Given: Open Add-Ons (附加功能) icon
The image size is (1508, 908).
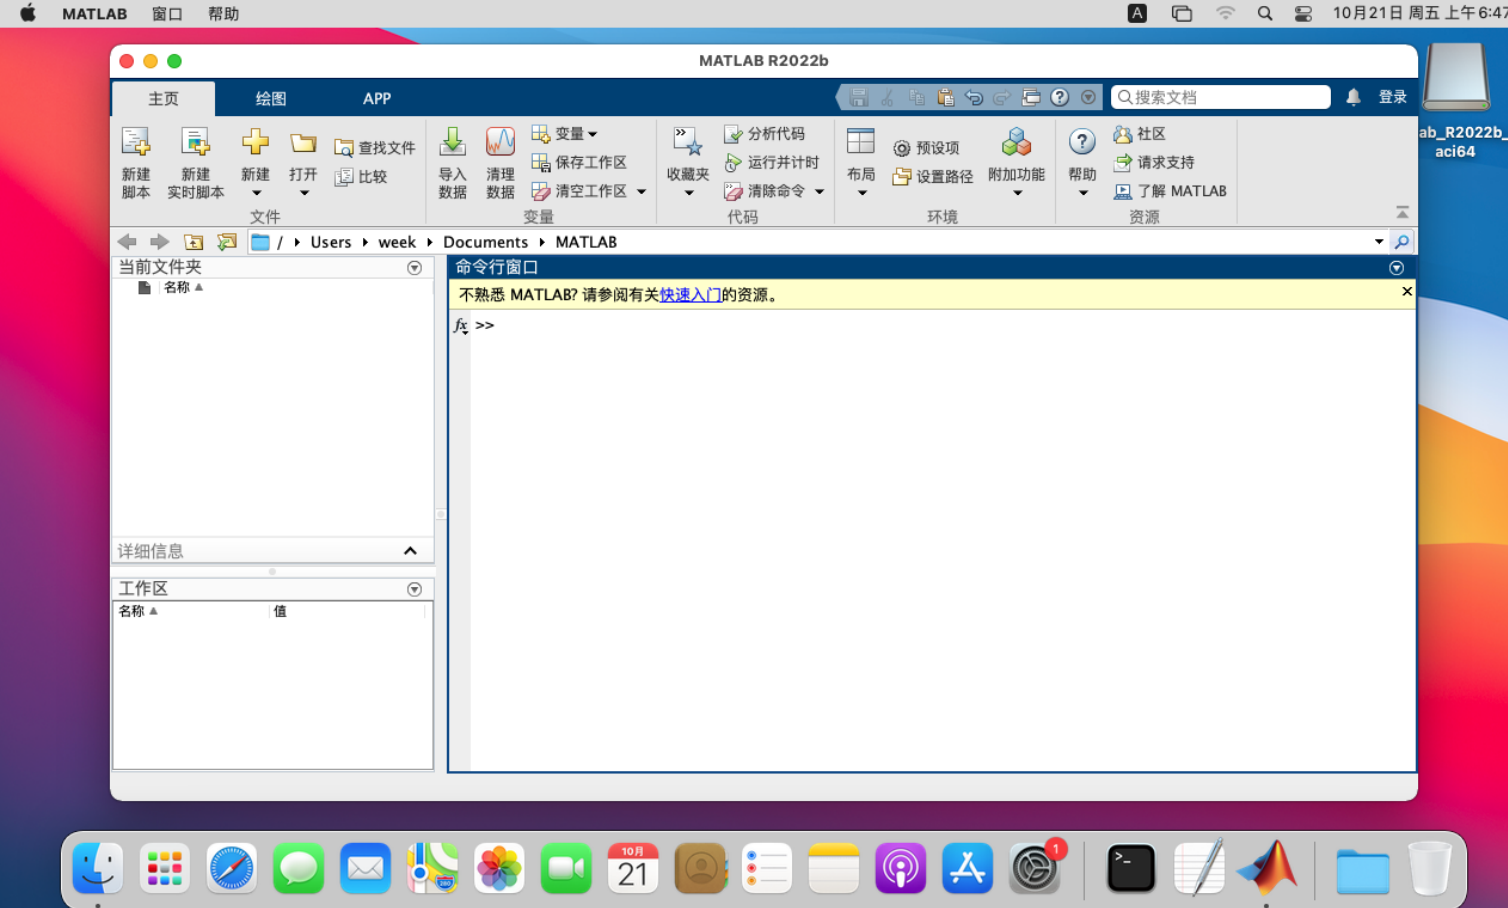Looking at the screenshot, I should tap(1016, 143).
